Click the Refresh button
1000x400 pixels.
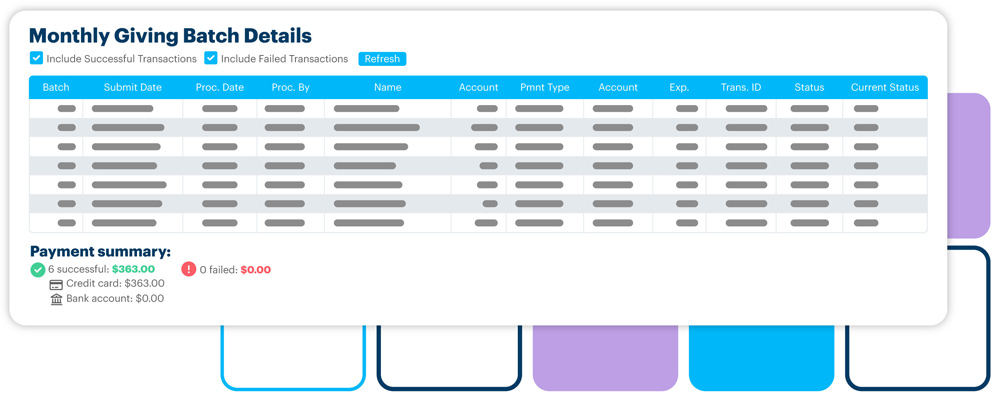pyautogui.click(x=382, y=59)
